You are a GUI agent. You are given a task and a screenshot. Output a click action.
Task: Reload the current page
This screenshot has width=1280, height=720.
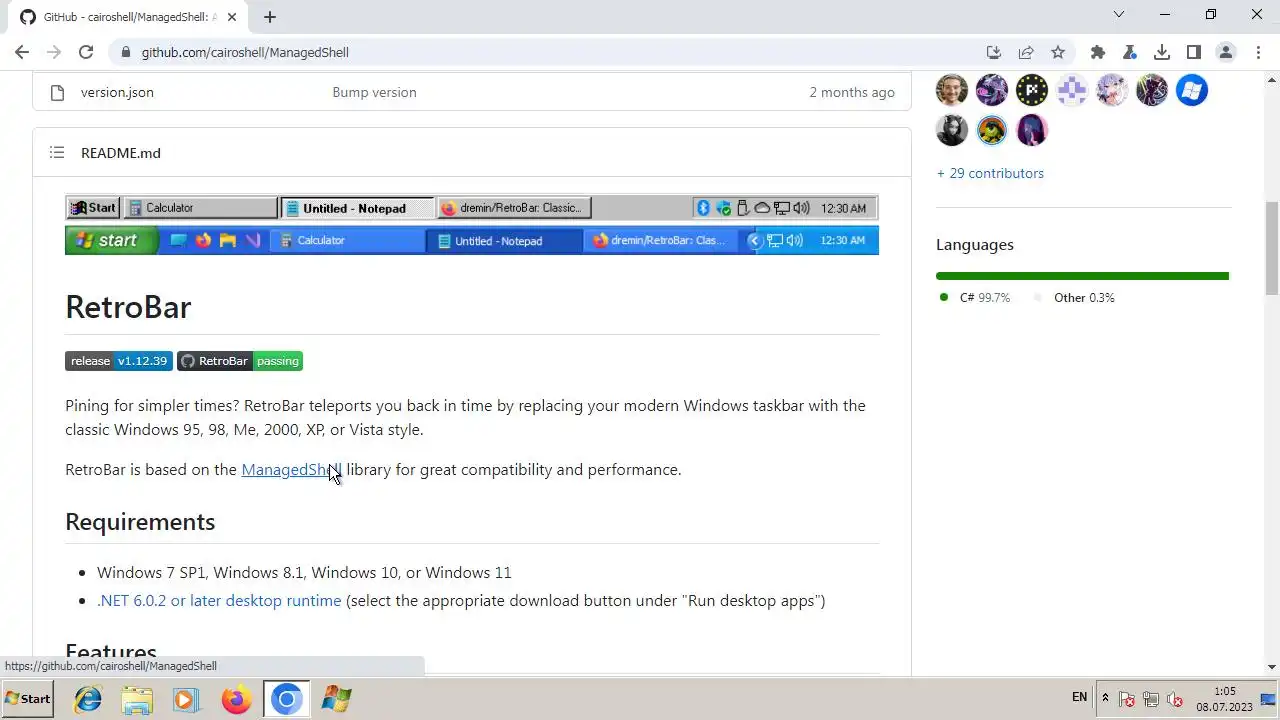[x=86, y=52]
